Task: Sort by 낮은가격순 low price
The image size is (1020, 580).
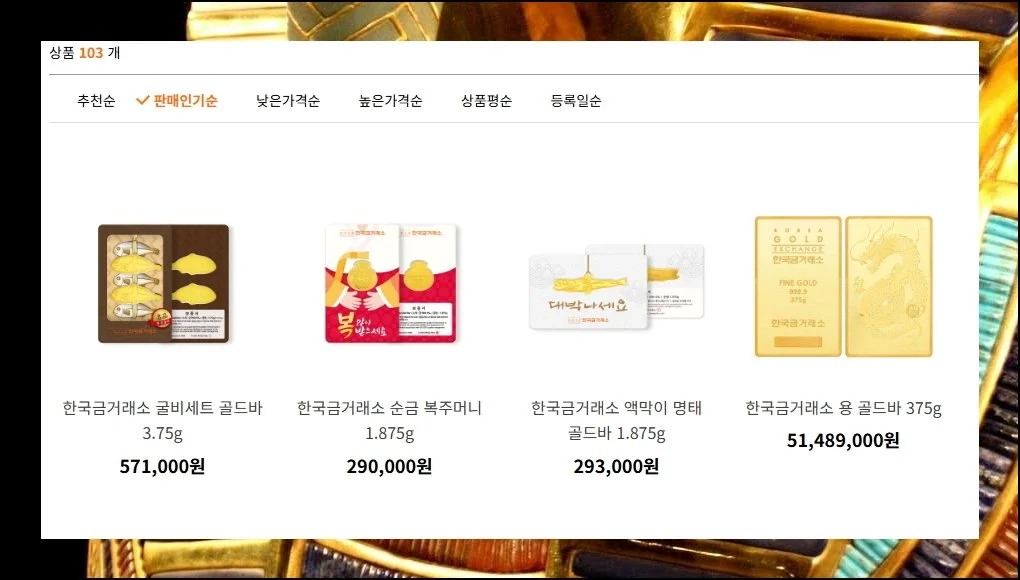Action: click(288, 101)
